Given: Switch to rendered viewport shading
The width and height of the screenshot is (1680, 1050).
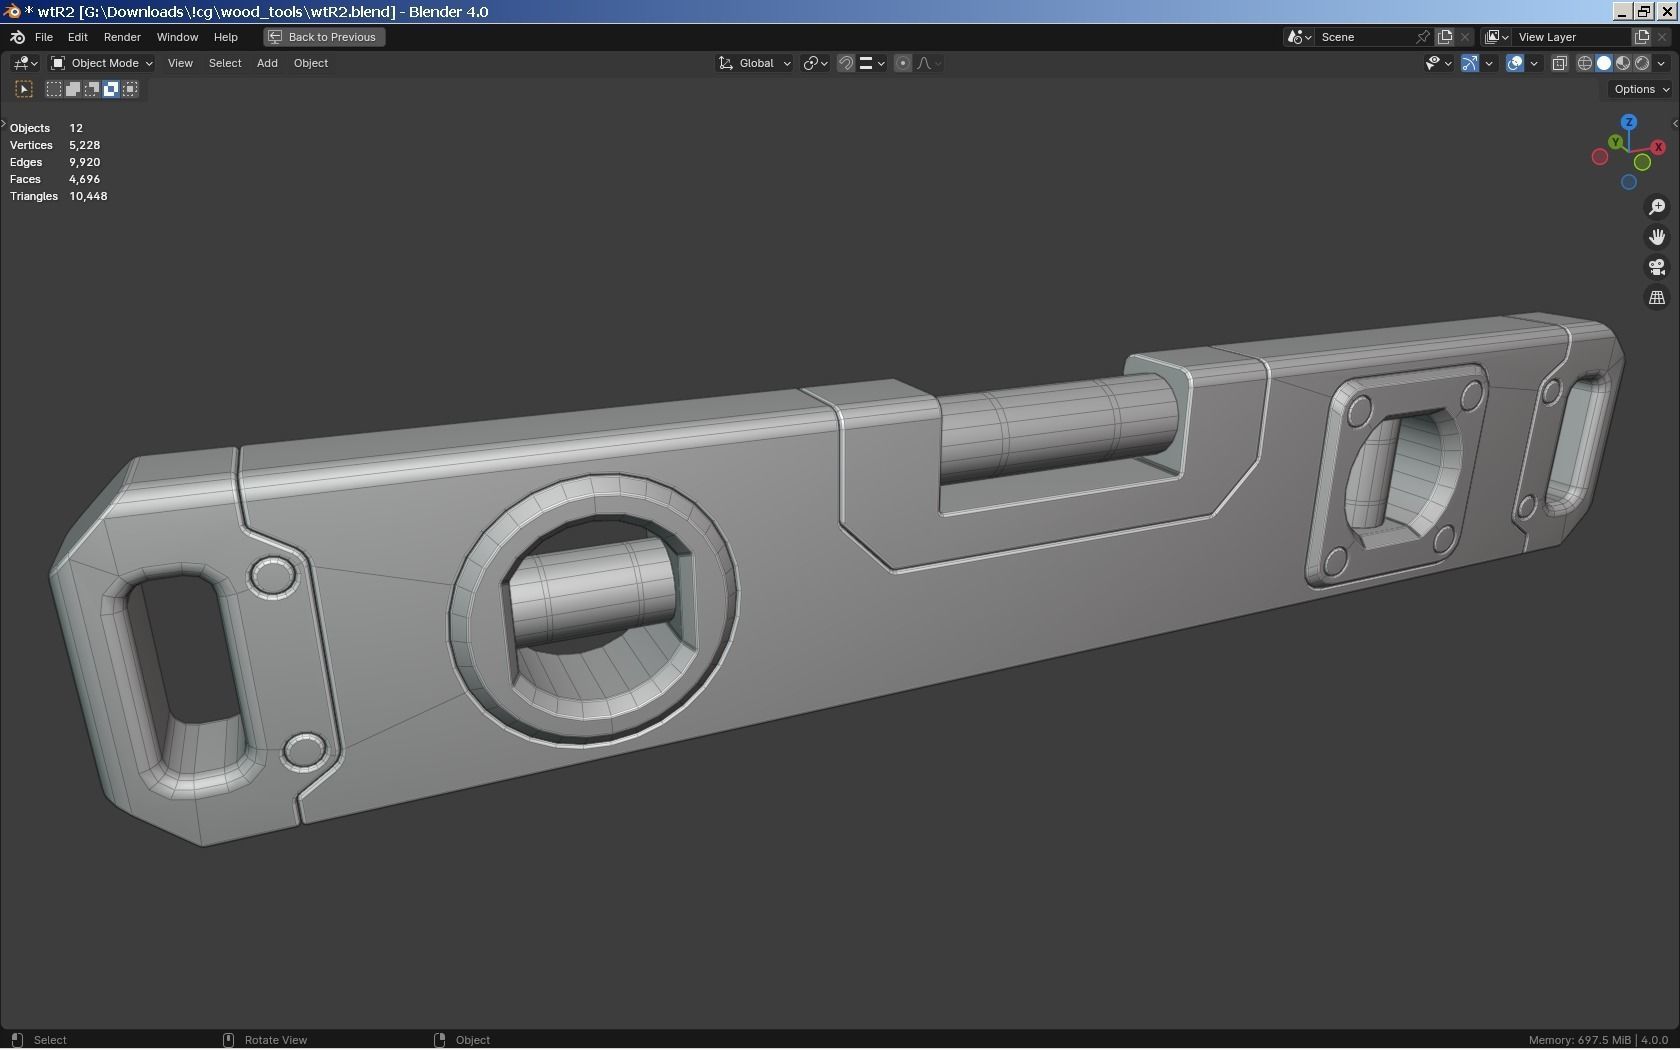Looking at the screenshot, I should coord(1642,63).
